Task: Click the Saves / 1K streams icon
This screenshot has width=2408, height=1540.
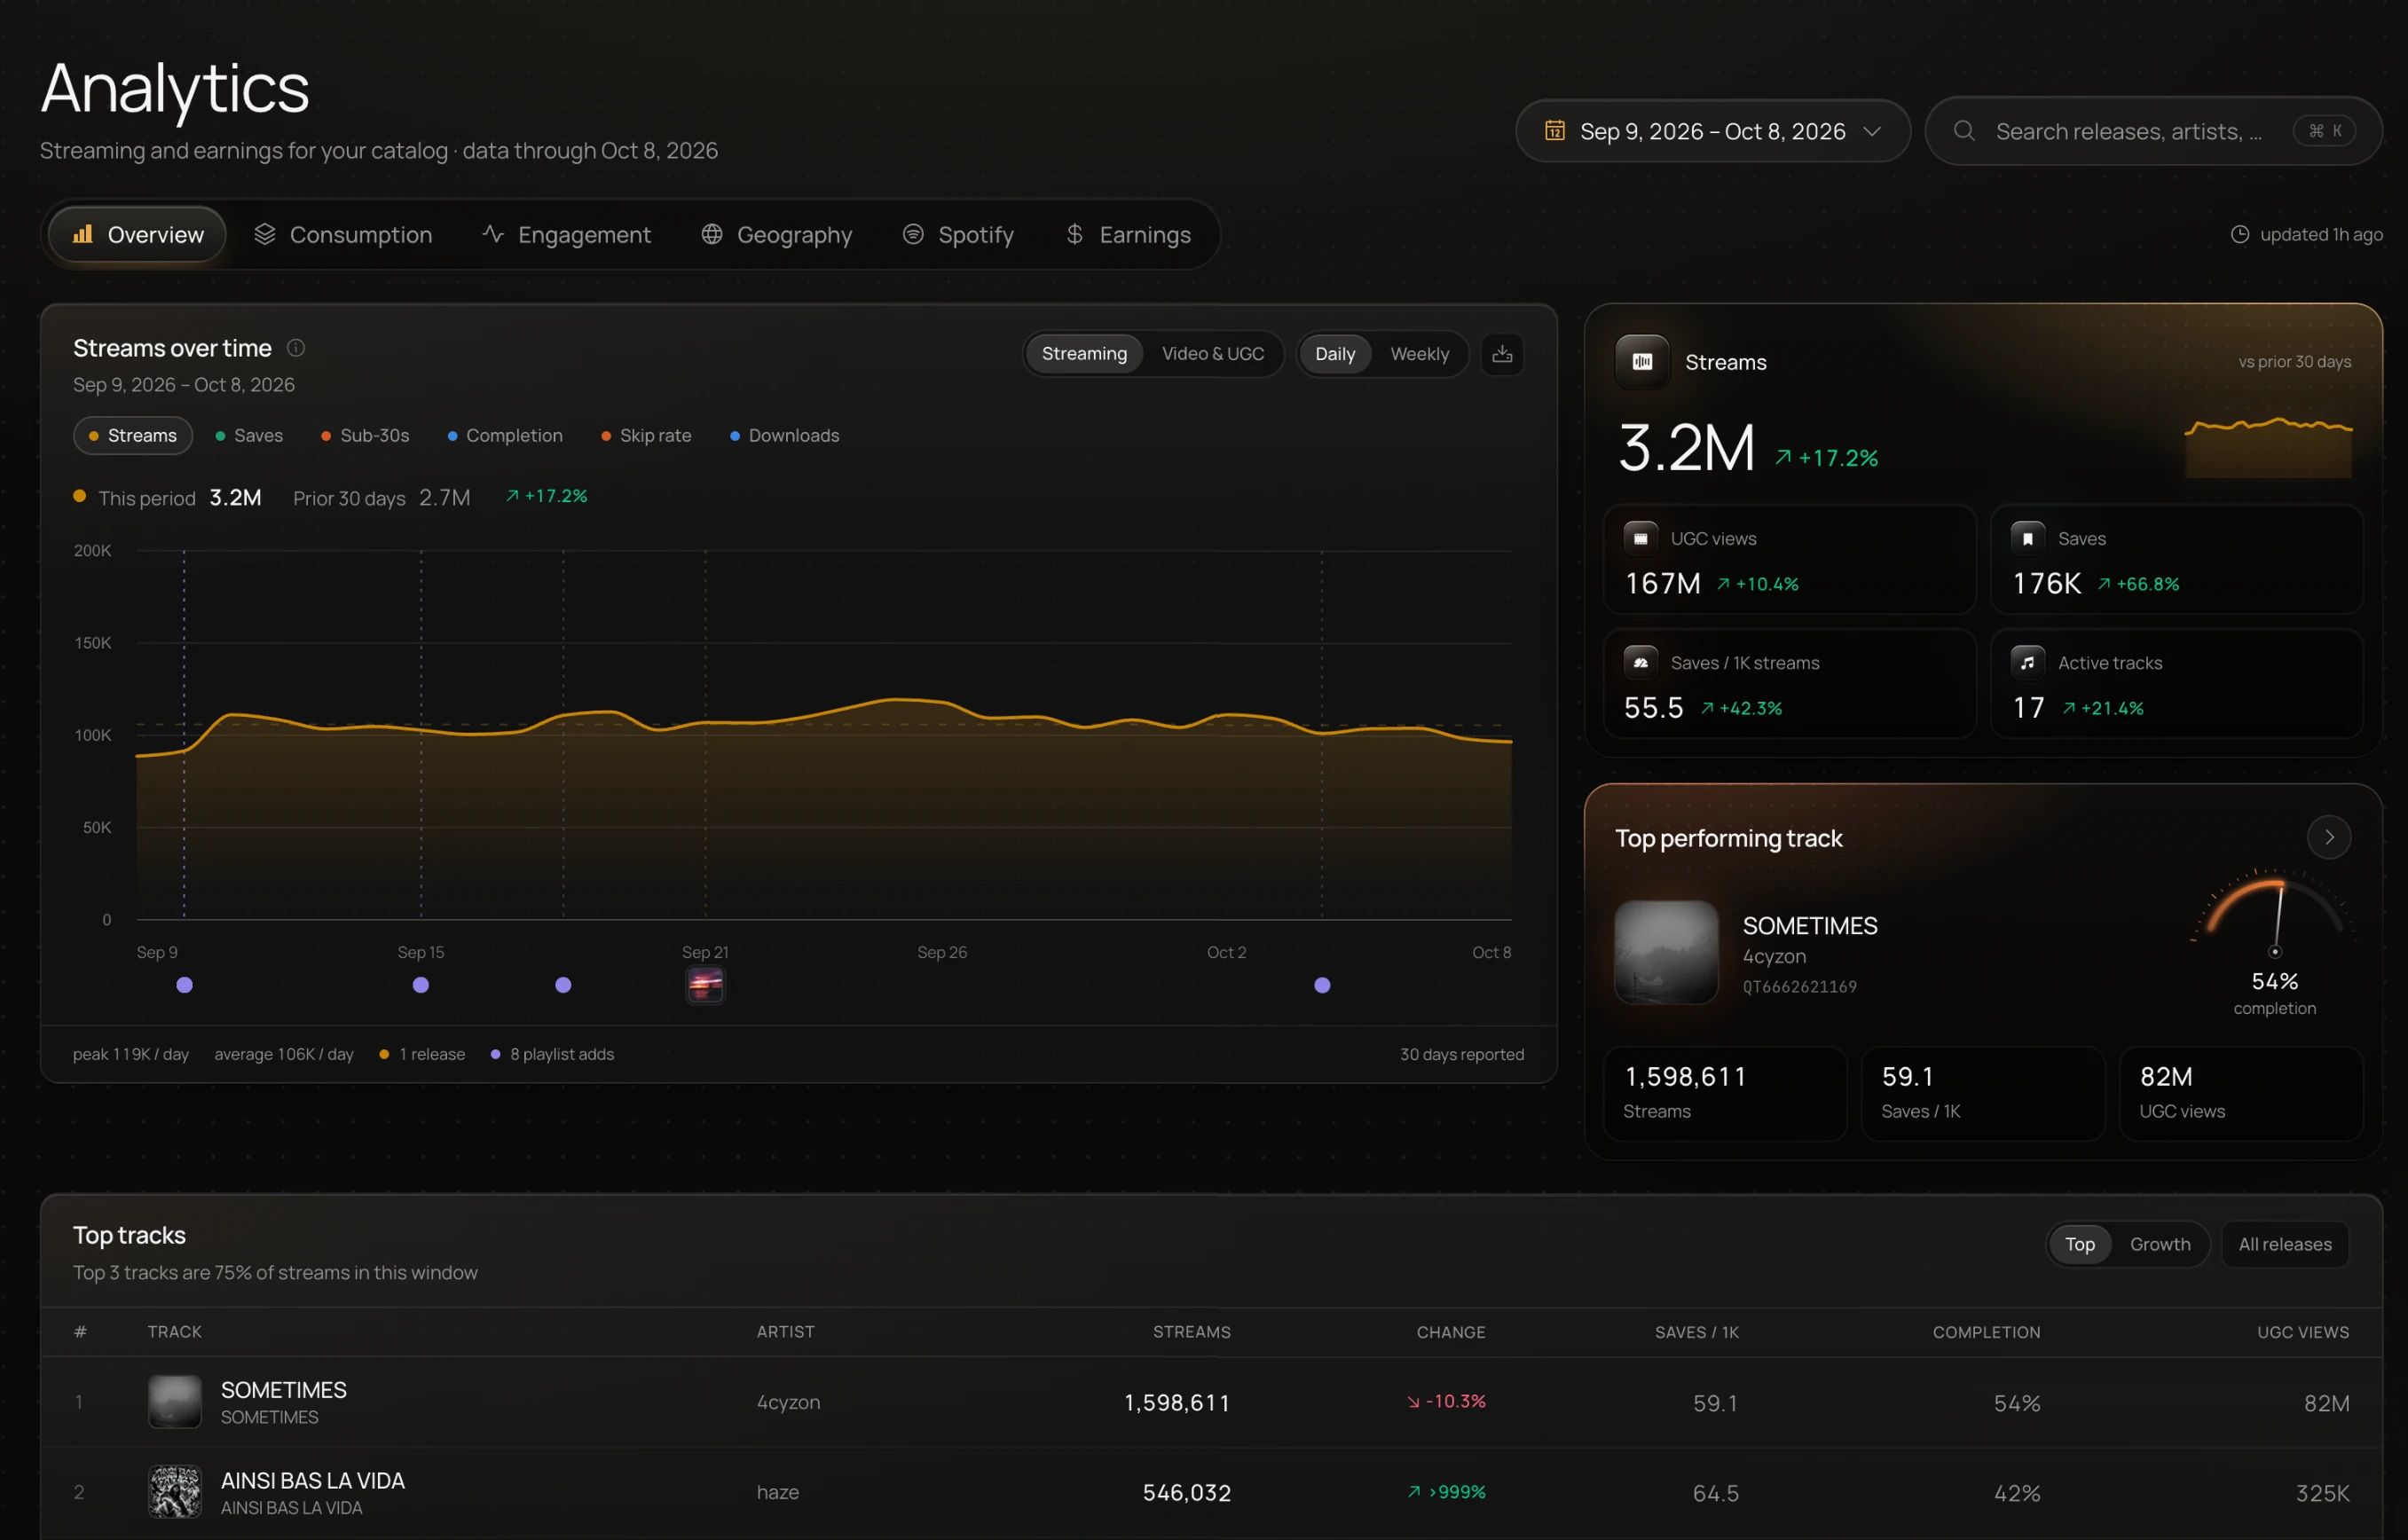Action: (1640, 662)
